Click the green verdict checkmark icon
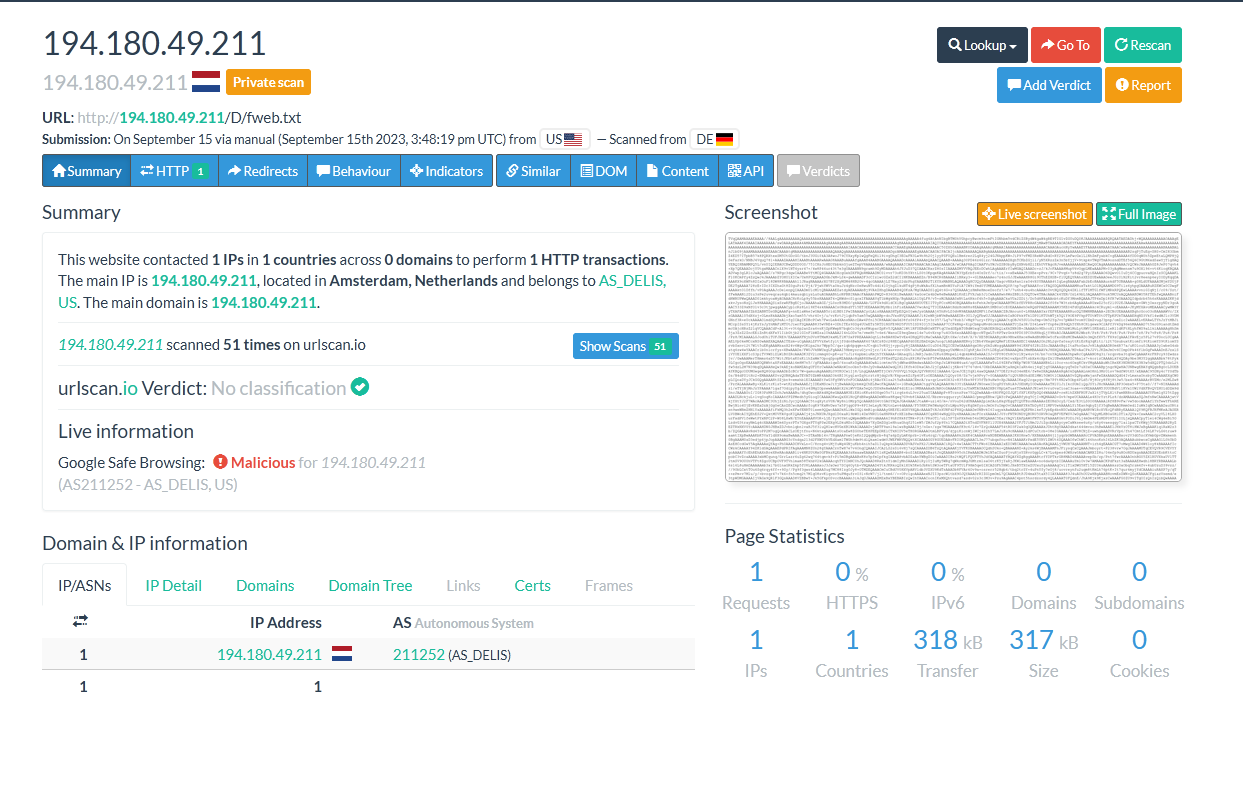The height and width of the screenshot is (809, 1243). point(360,387)
